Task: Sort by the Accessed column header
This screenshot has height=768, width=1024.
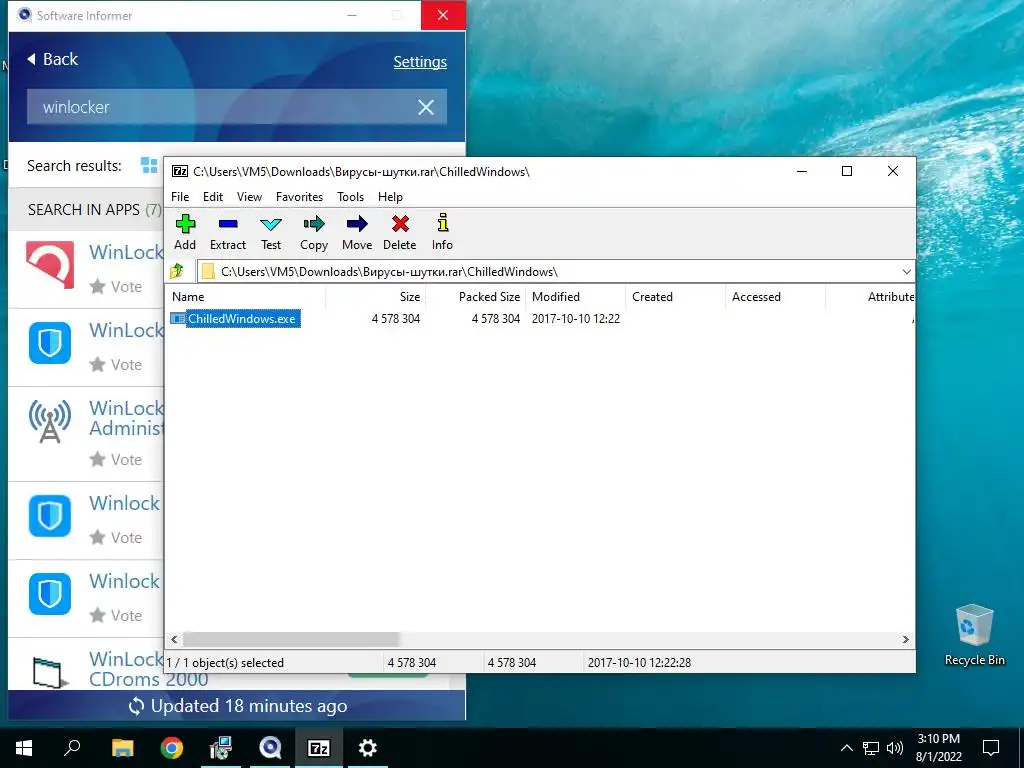Action: tap(776, 296)
